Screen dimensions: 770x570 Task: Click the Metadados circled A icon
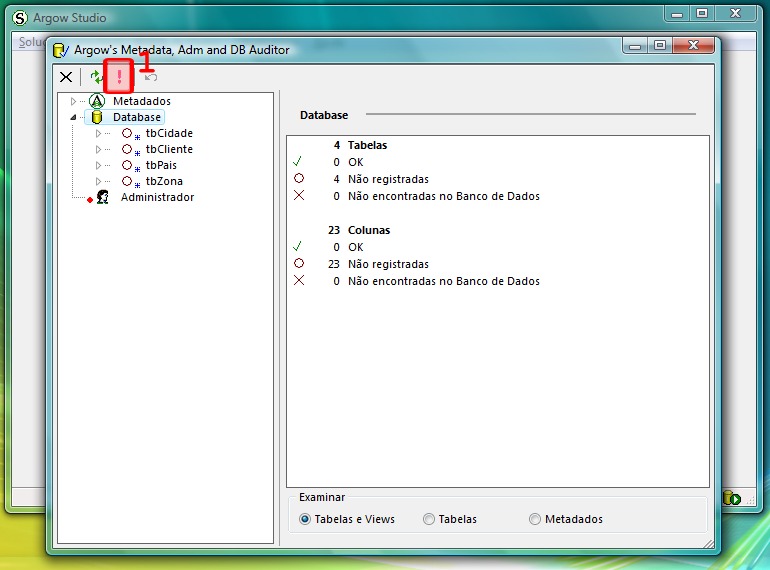pyautogui.click(x=97, y=101)
